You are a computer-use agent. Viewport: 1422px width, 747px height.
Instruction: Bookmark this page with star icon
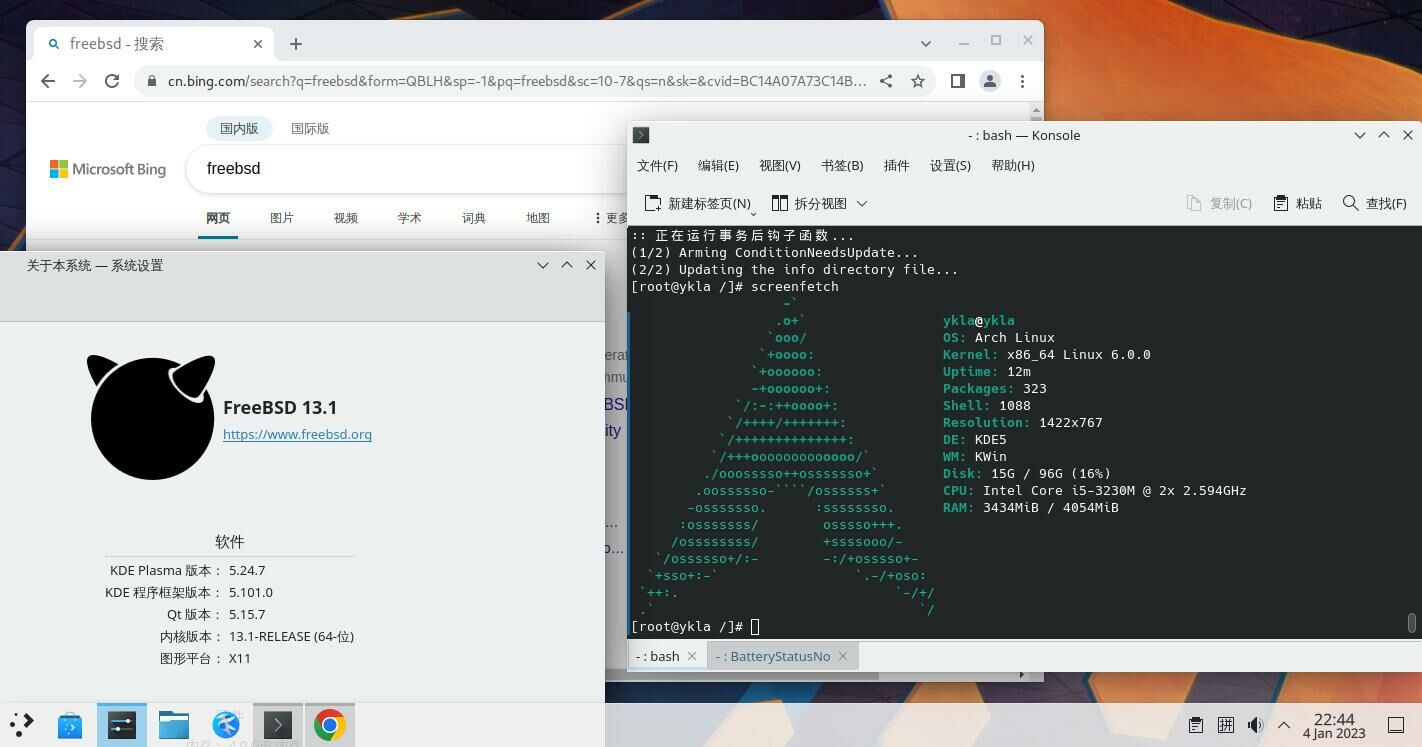(918, 81)
